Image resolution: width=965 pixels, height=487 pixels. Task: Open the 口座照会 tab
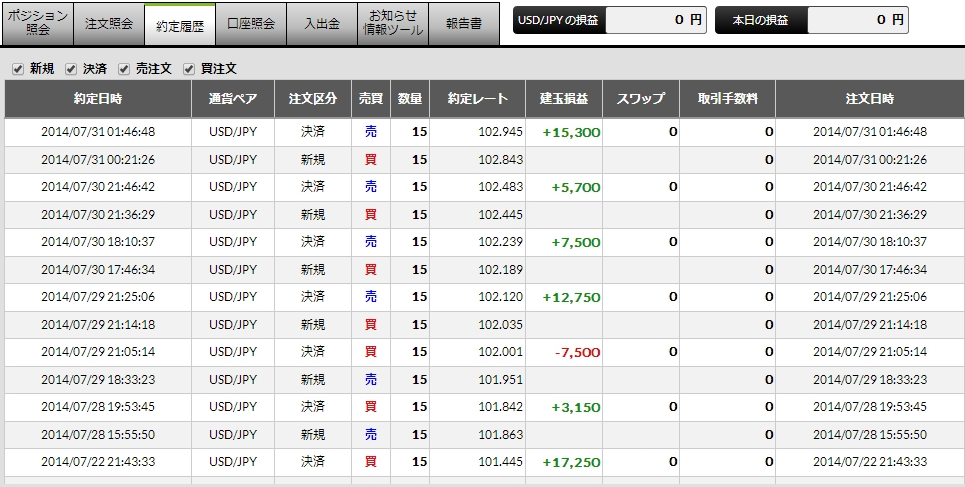[251, 23]
